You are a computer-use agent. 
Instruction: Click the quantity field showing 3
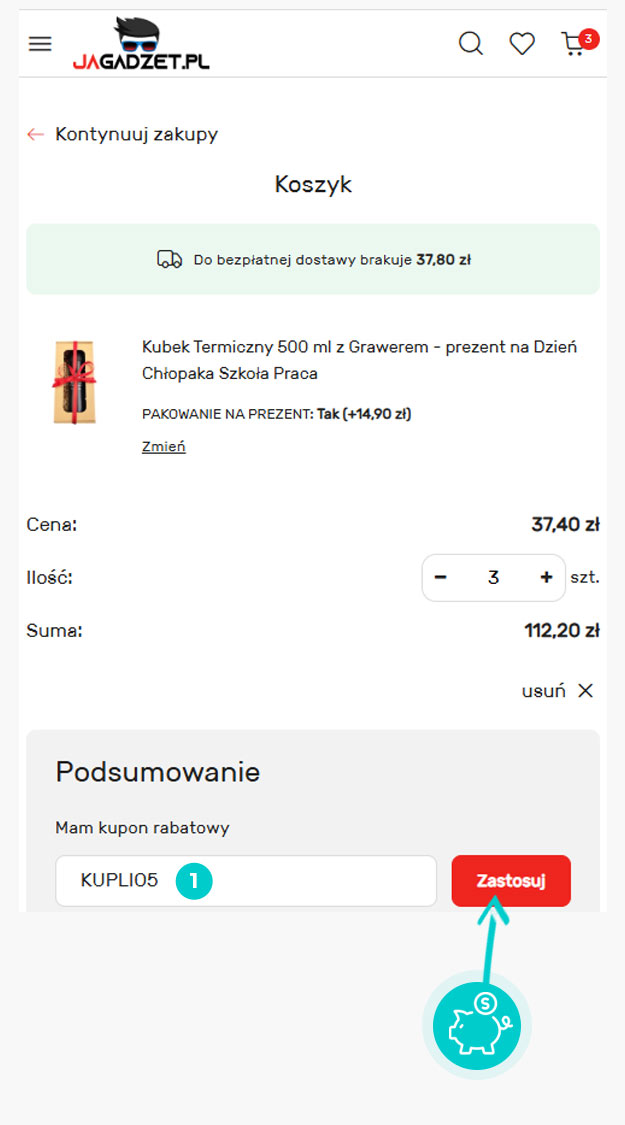click(493, 578)
